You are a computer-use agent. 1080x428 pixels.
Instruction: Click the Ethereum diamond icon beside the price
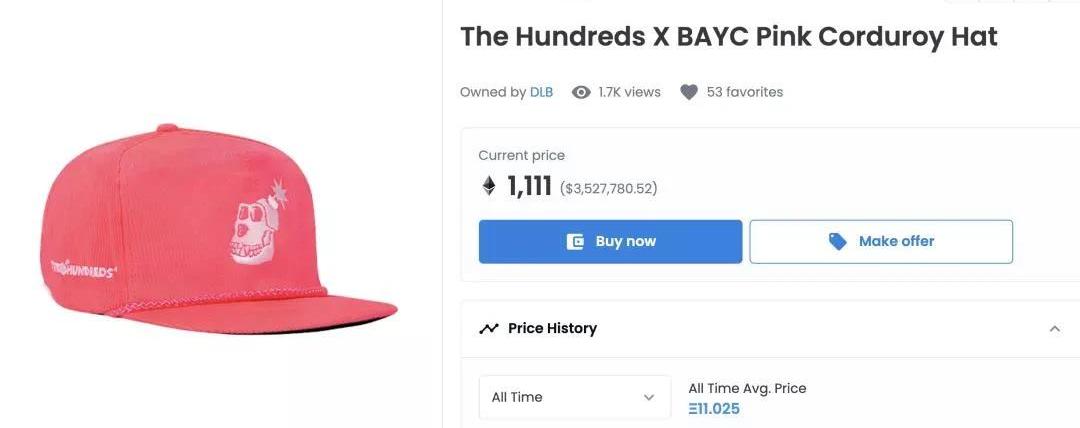pyautogui.click(x=489, y=186)
